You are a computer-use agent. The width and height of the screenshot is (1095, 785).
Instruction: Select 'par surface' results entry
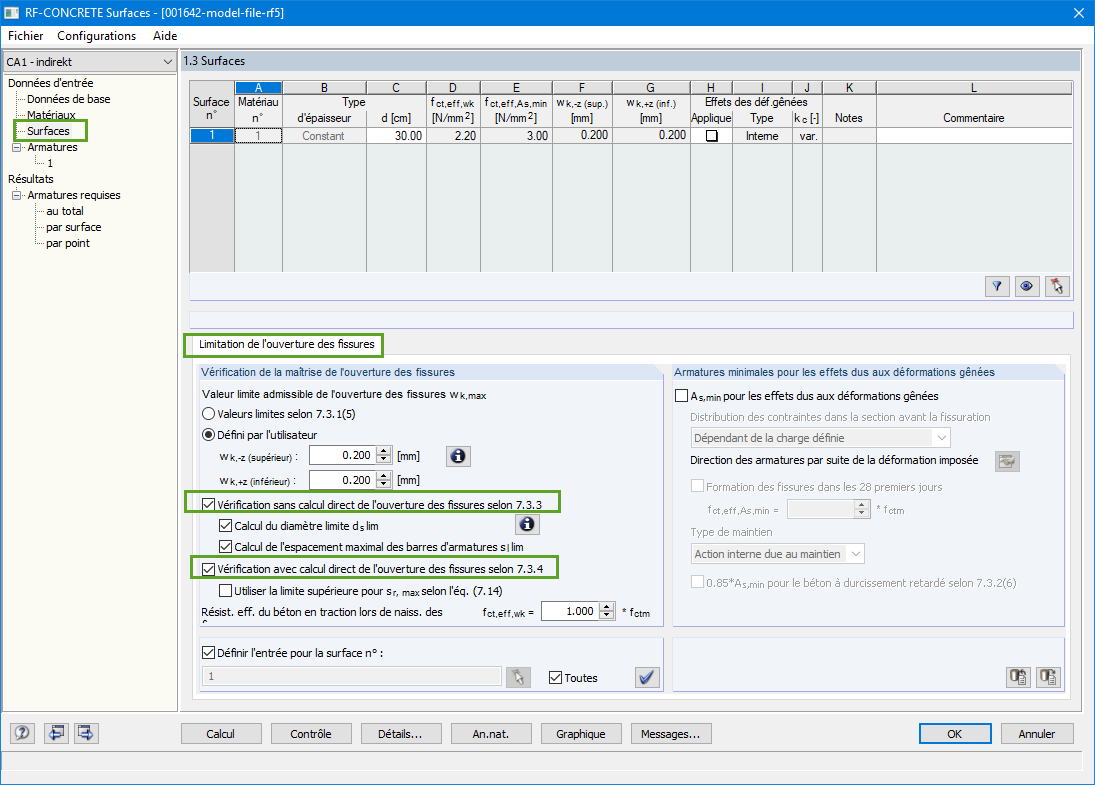[x=73, y=228]
